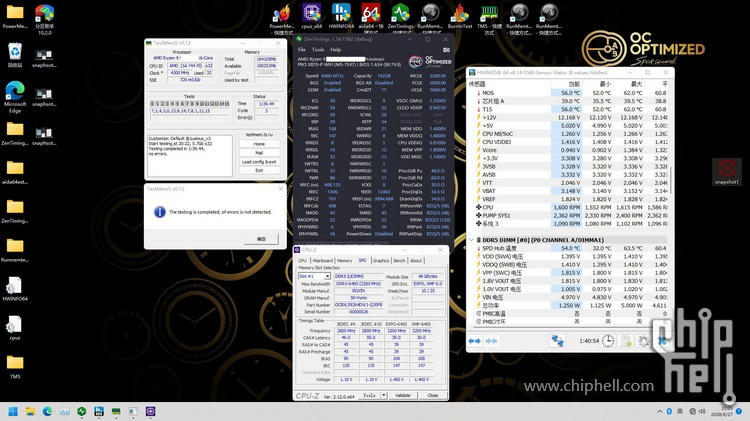Click Exit button in TestMem5
The width and height of the screenshot is (750, 421).
click(259, 170)
